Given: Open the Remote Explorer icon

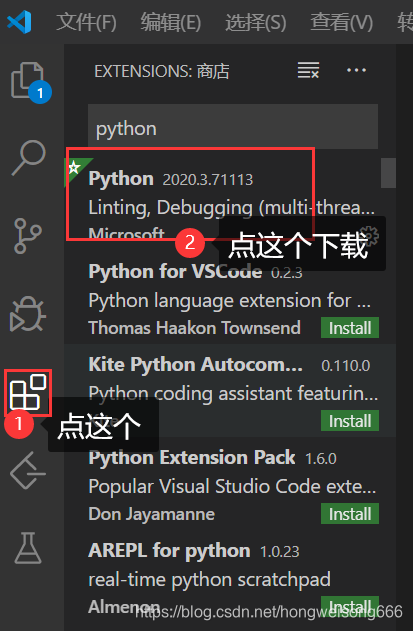Looking at the screenshot, I should 28,470.
